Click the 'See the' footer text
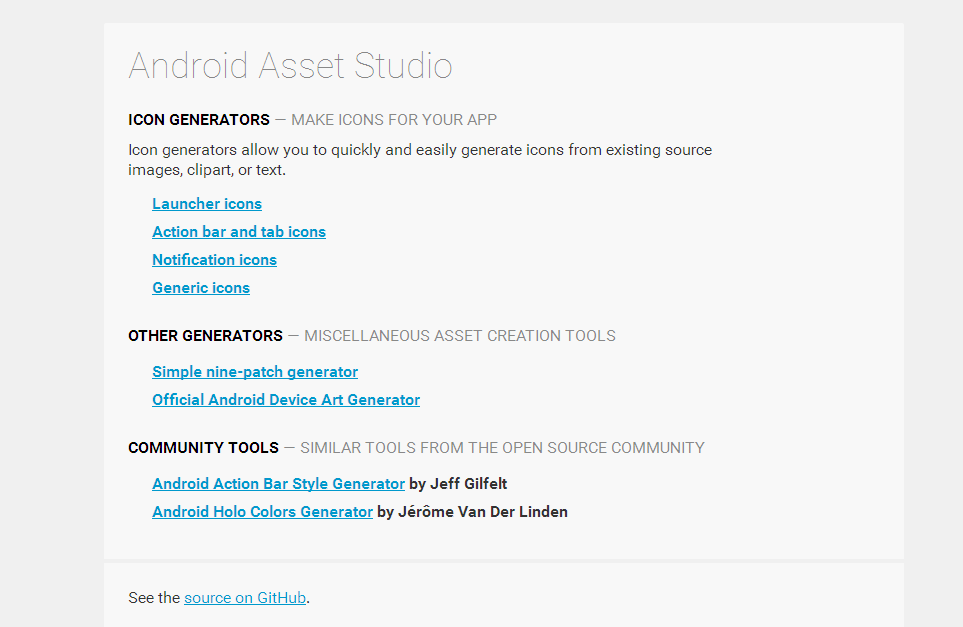Screen dimensions: 963x627 tap(154, 598)
